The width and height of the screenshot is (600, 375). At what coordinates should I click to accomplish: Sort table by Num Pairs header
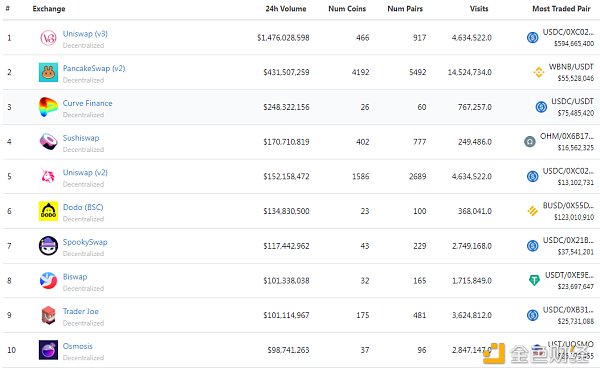[x=405, y=9]
